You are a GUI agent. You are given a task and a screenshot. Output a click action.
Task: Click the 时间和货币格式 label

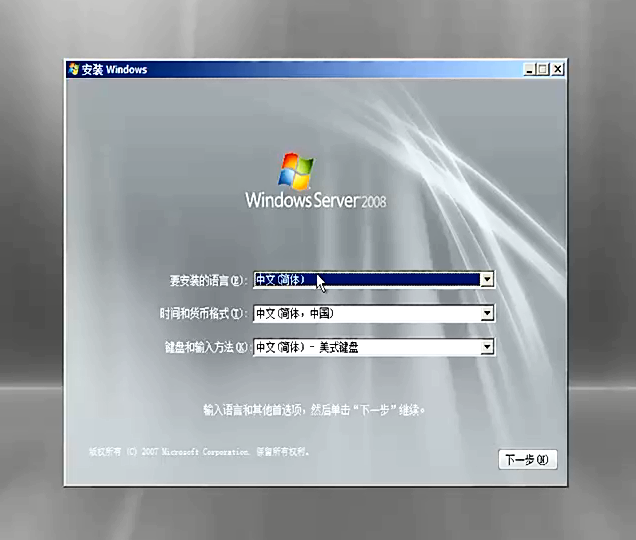(x=203, y=314)
